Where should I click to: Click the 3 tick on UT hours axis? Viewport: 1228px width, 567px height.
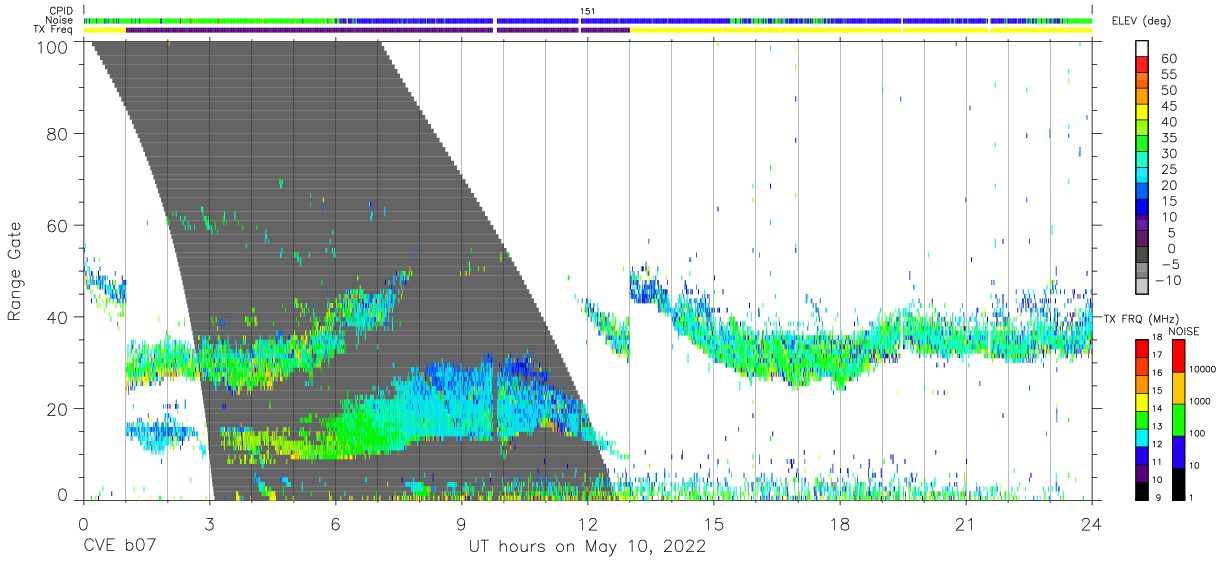[209, 523]
